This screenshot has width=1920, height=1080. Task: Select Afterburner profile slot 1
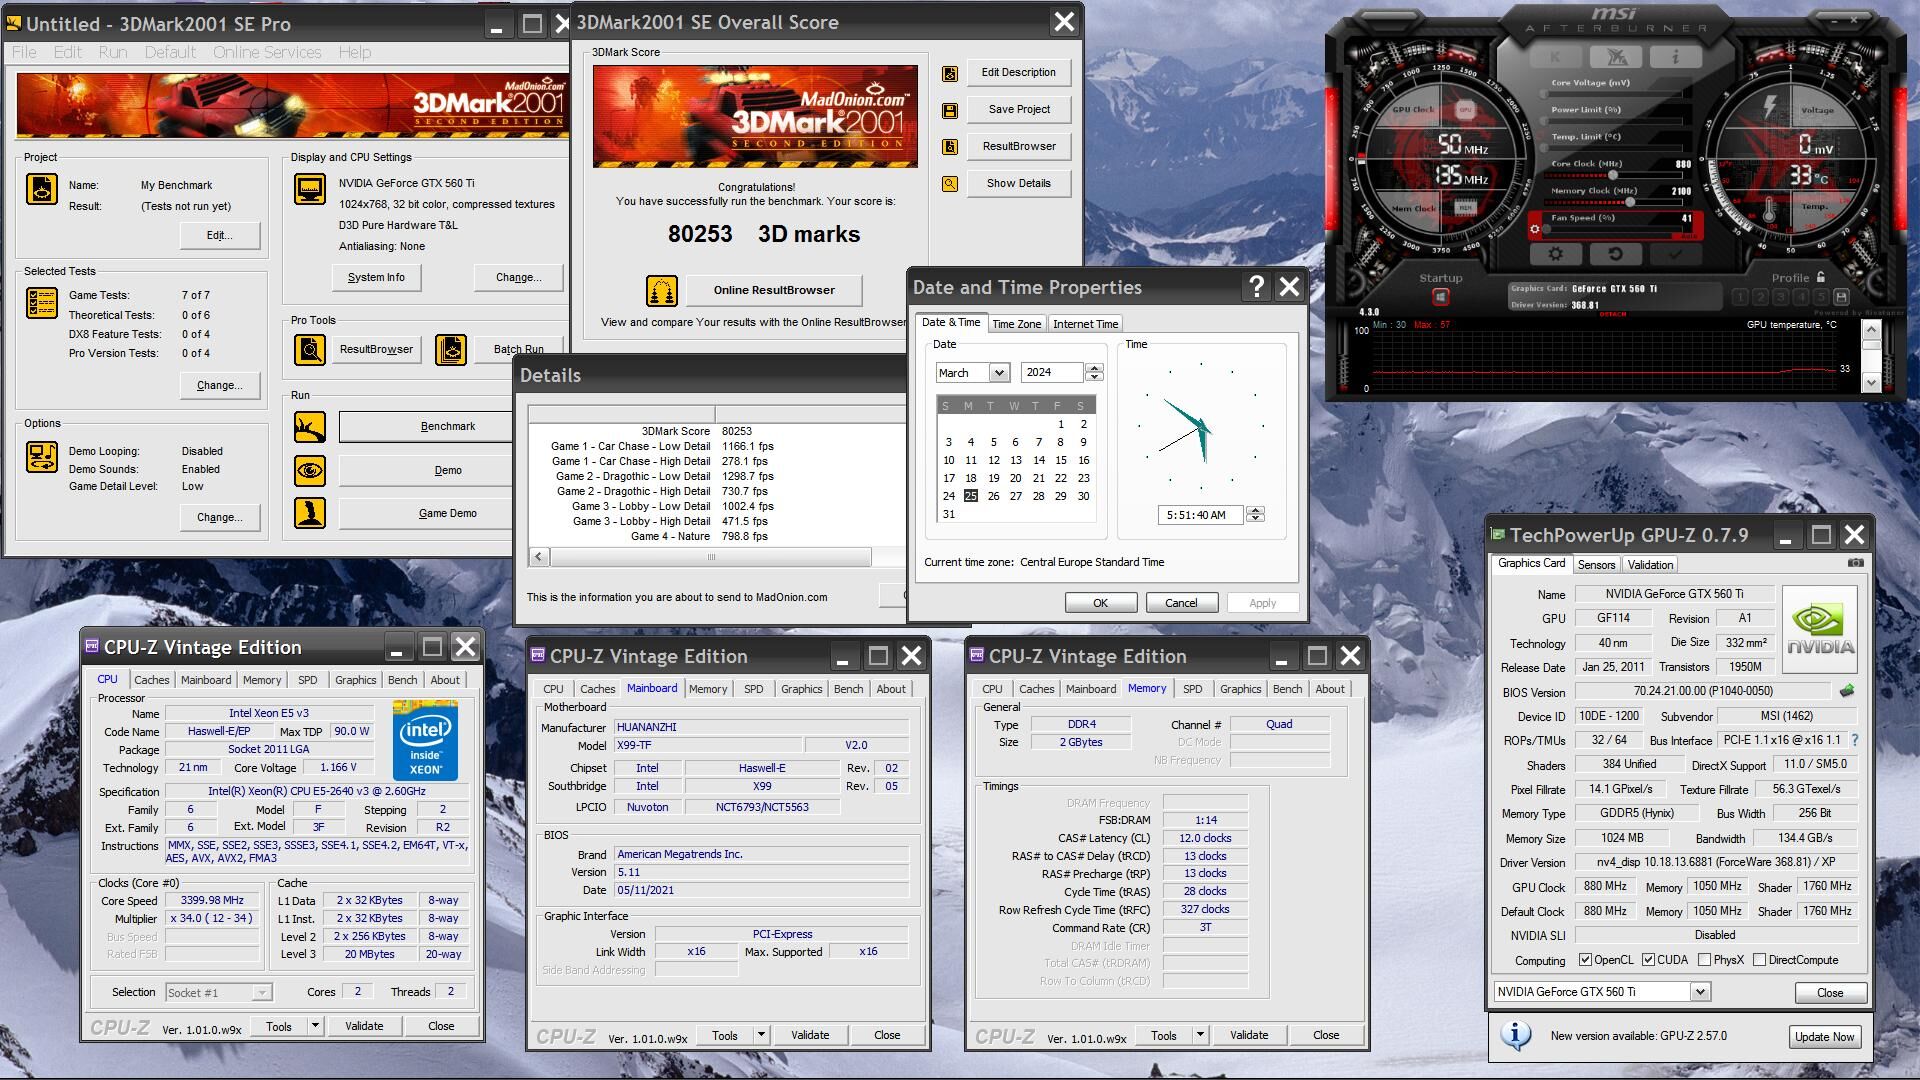pos(1740,297)
